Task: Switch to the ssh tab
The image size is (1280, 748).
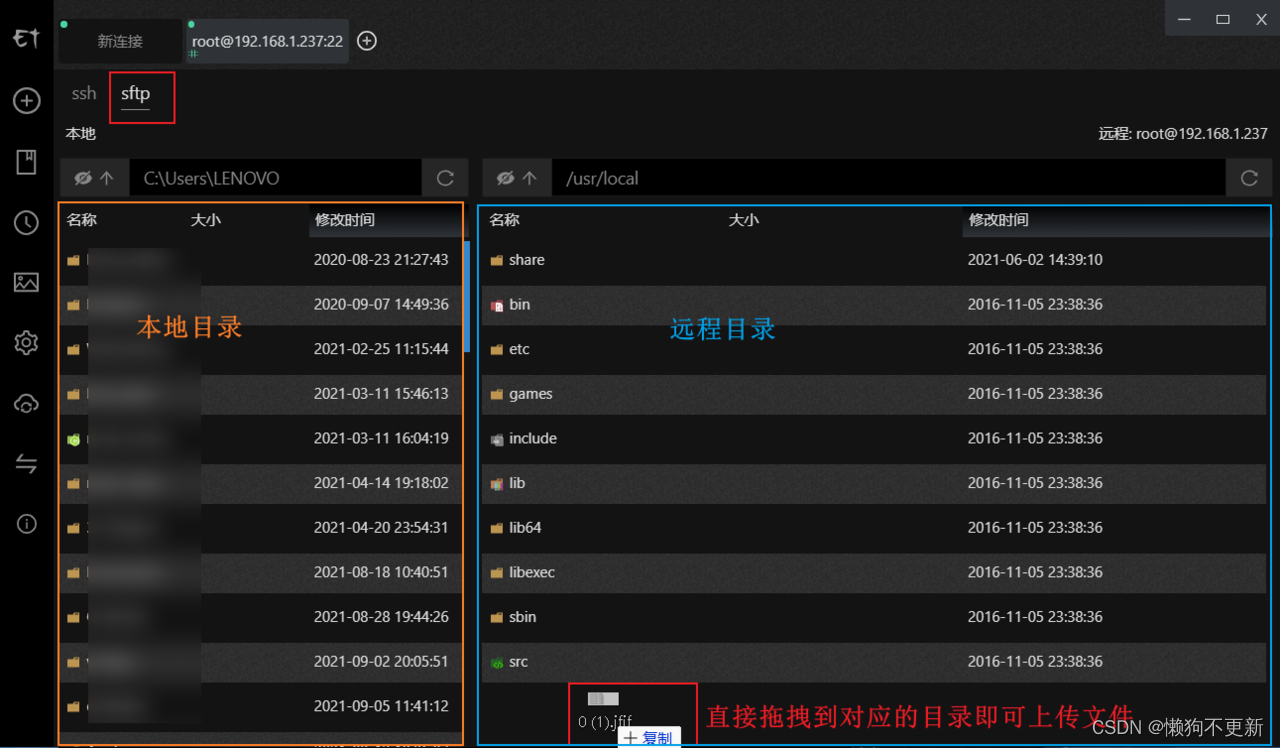Action: pyautogui.click(x=84, y=93)
